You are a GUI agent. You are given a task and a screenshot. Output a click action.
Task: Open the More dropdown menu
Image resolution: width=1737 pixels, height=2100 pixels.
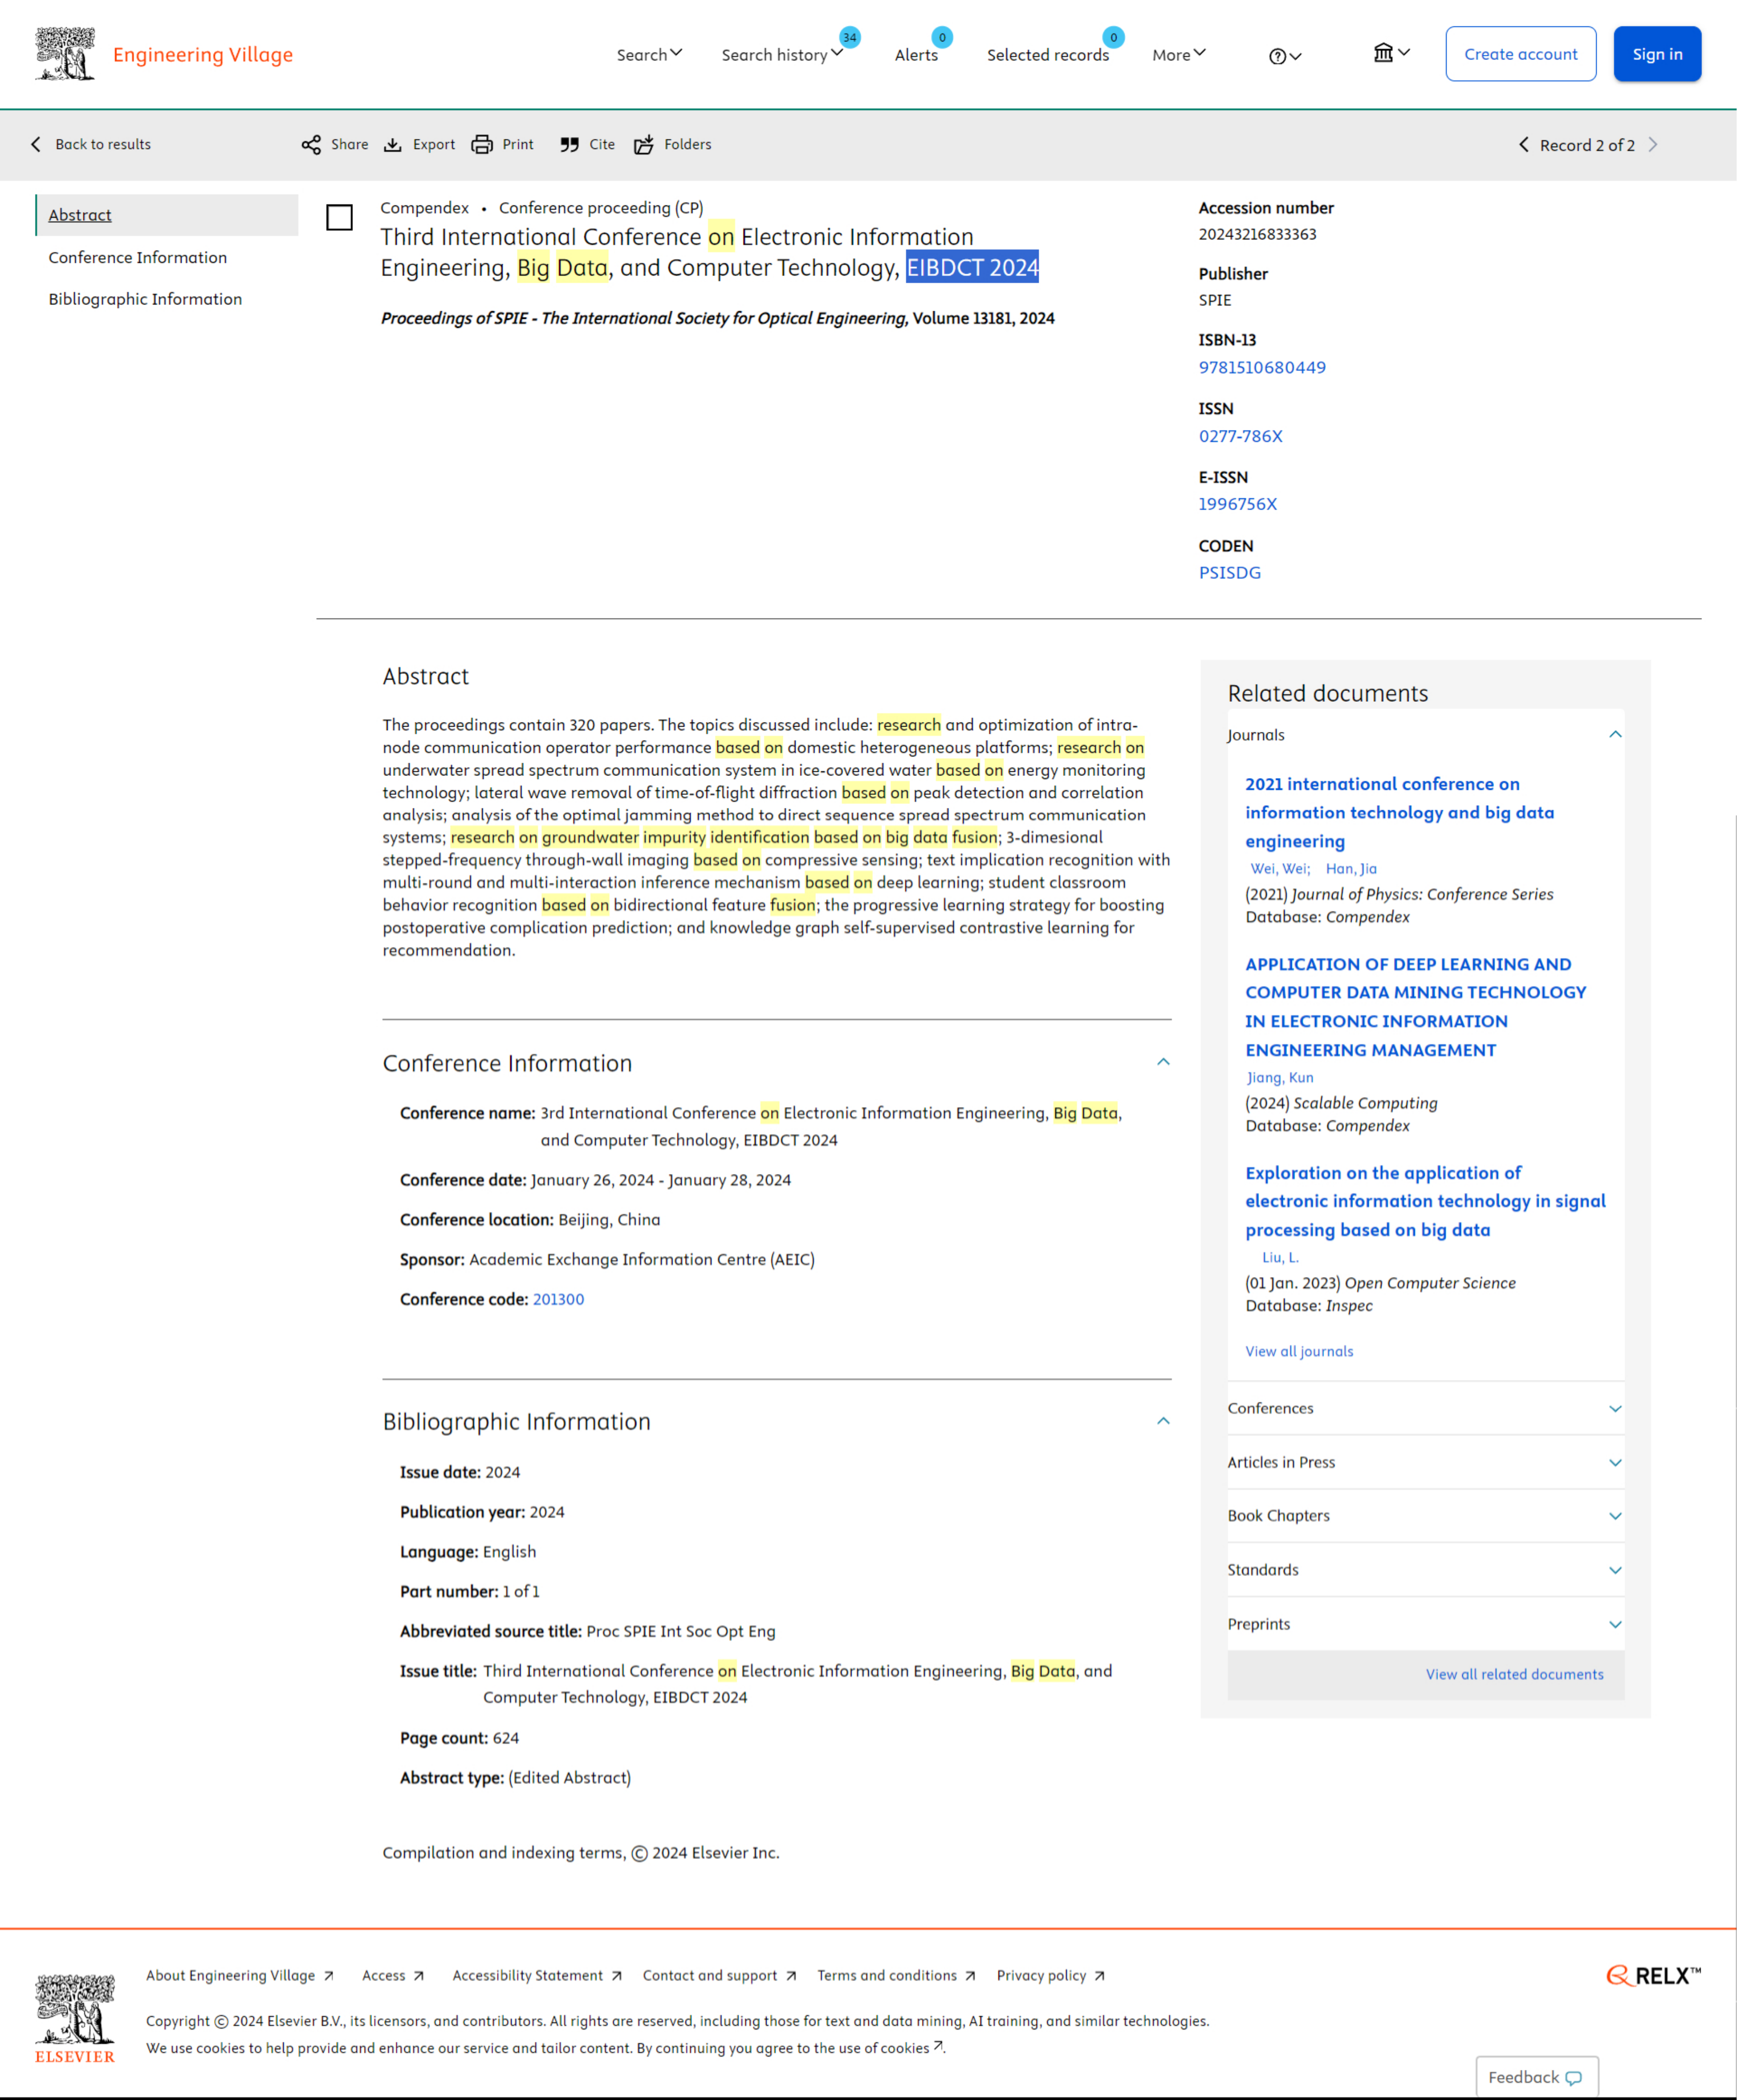1179,54
